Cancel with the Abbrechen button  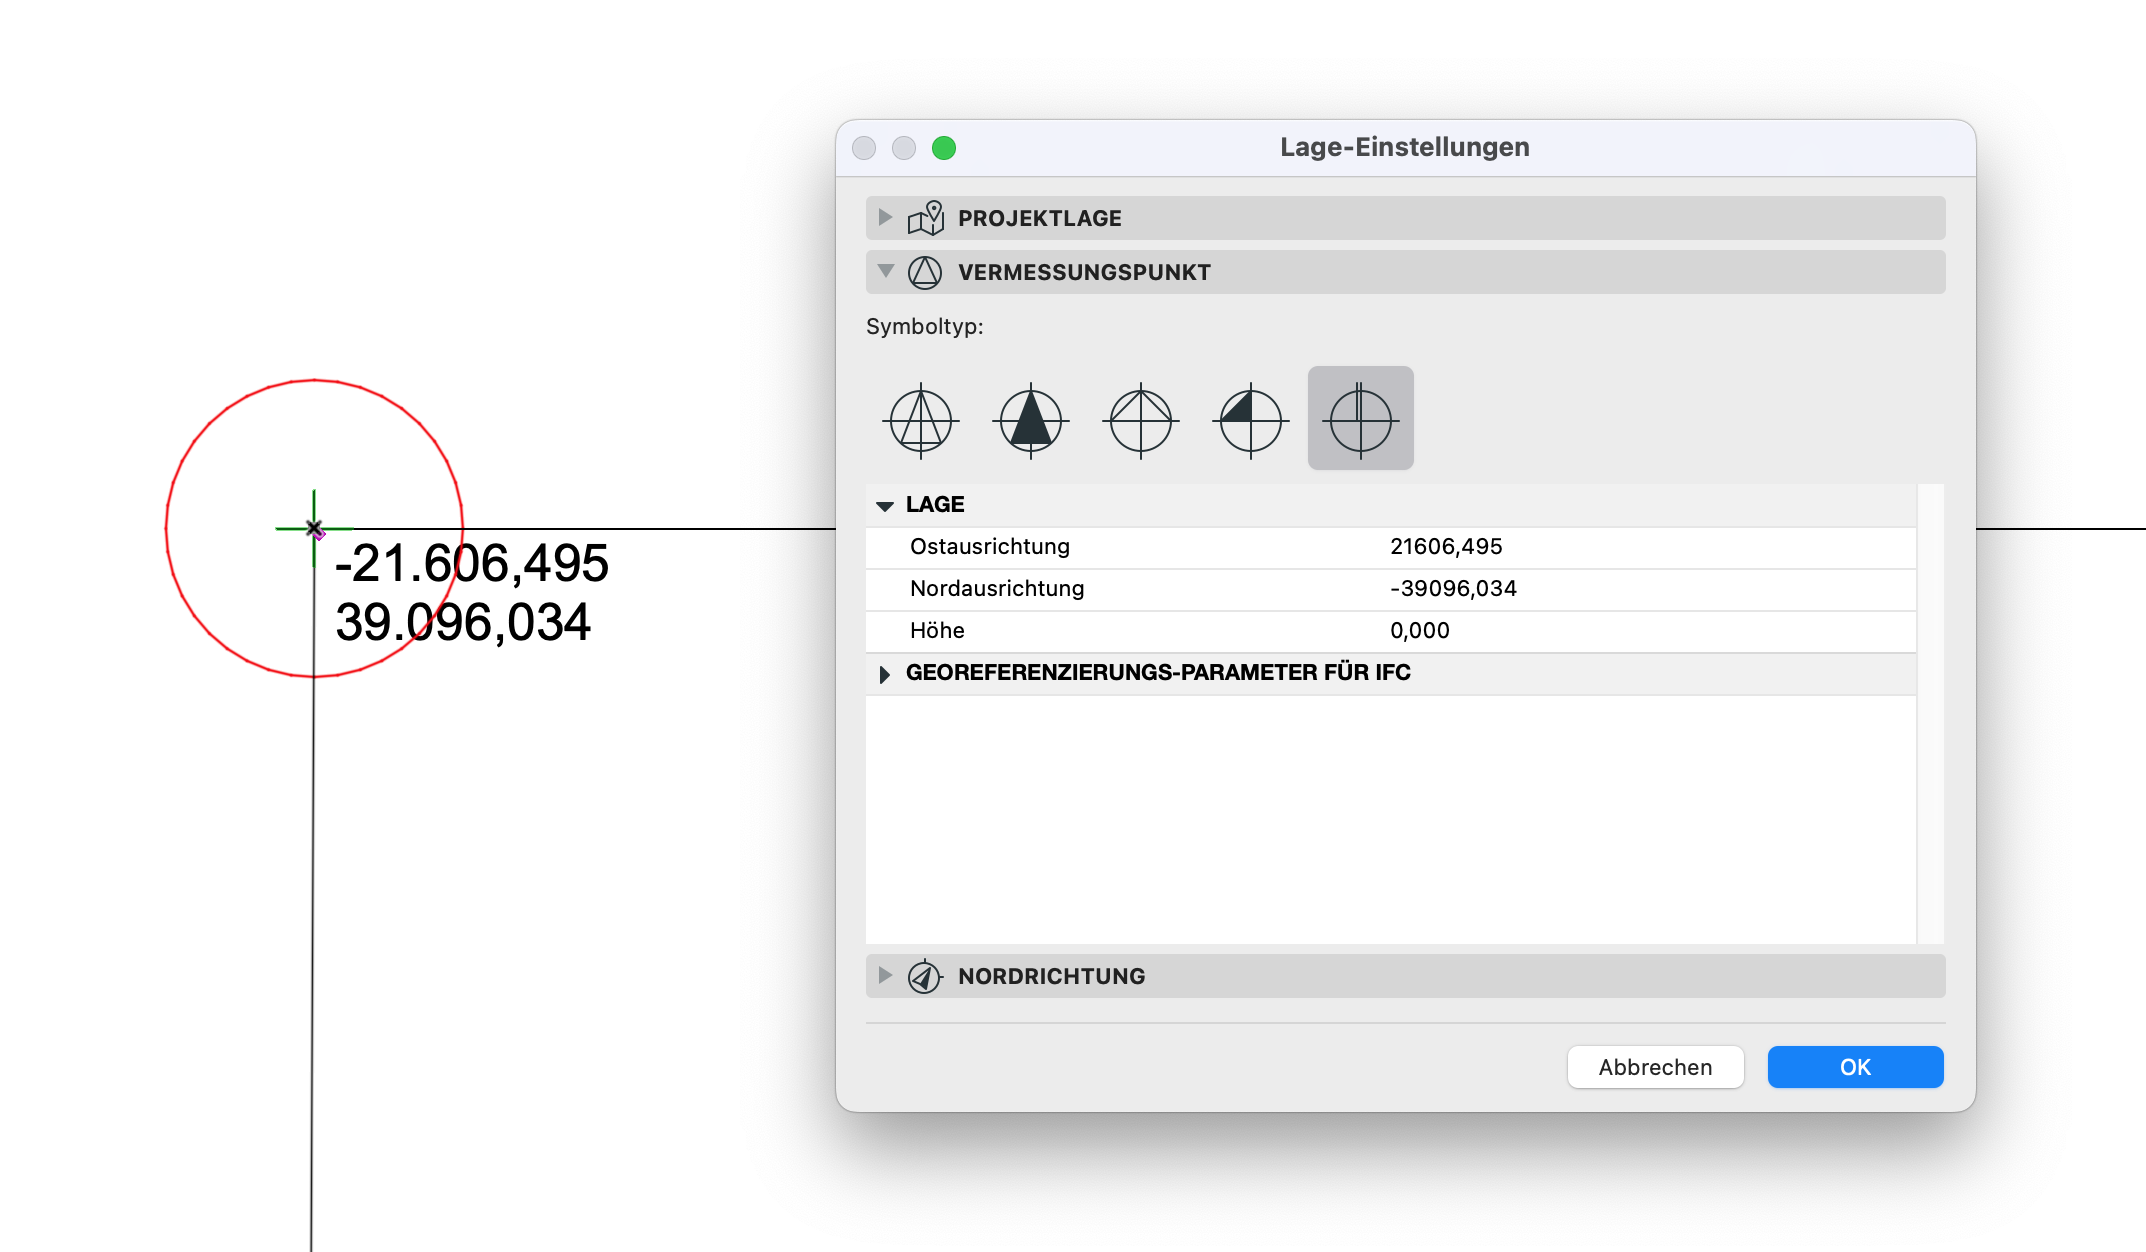tap(1655, 1067)
